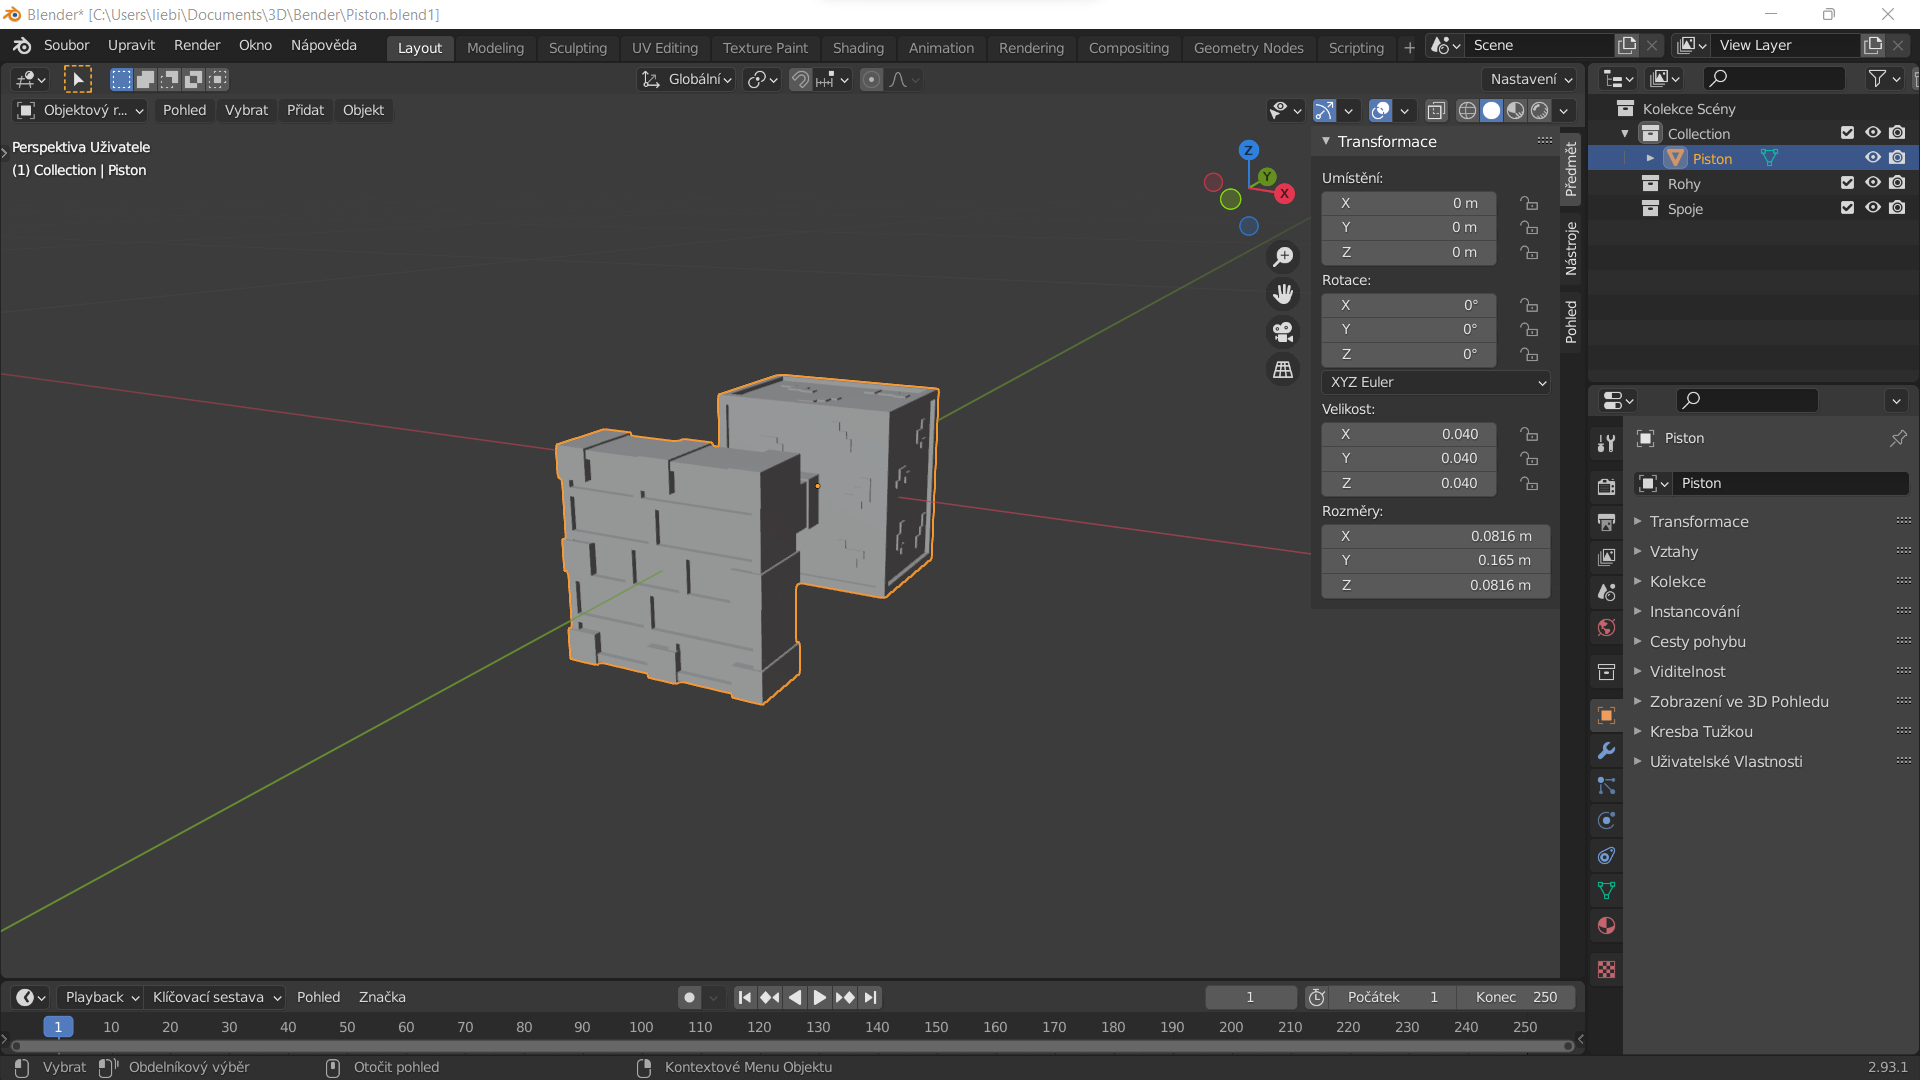
Task: Disable render visibility for Spoje
Action: (1897, 207)
